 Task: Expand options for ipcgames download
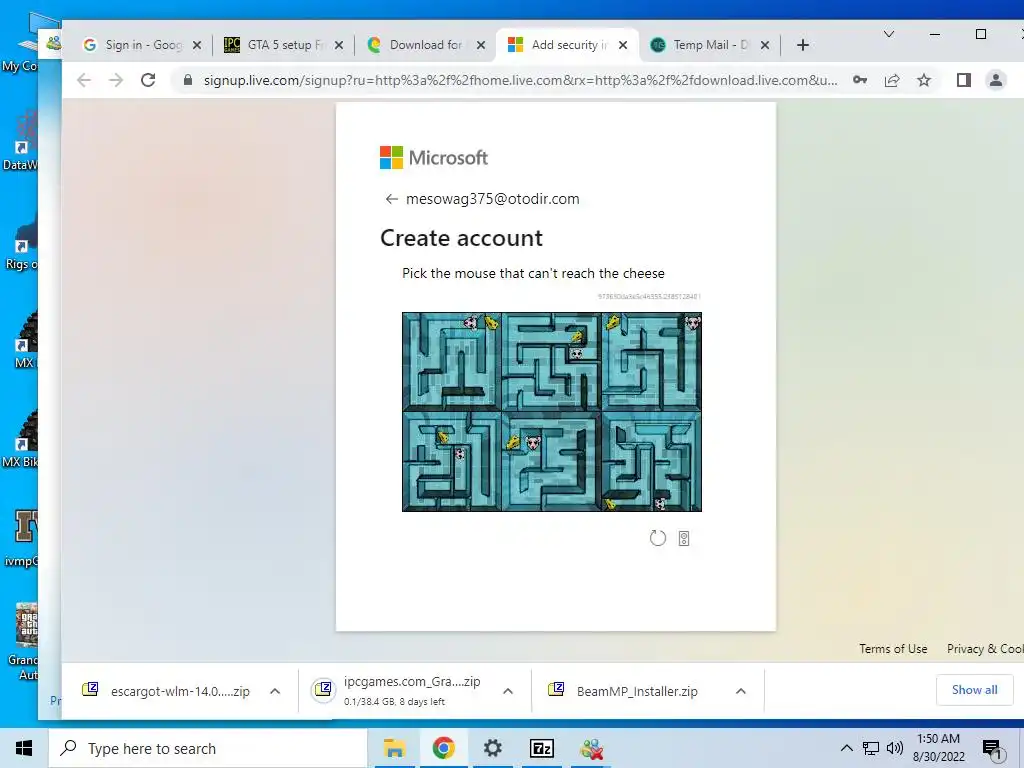coord(508,691)
